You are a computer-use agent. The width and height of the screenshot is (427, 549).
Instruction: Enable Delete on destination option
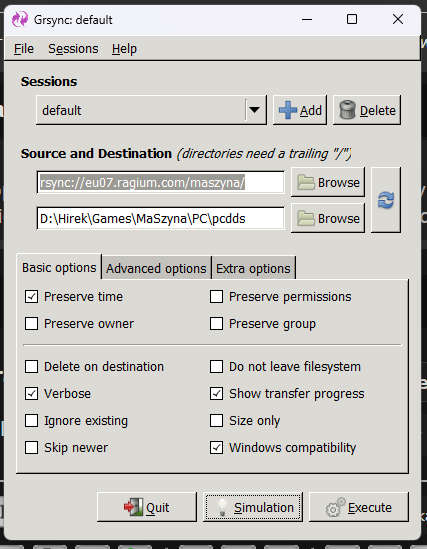(32, 367)
